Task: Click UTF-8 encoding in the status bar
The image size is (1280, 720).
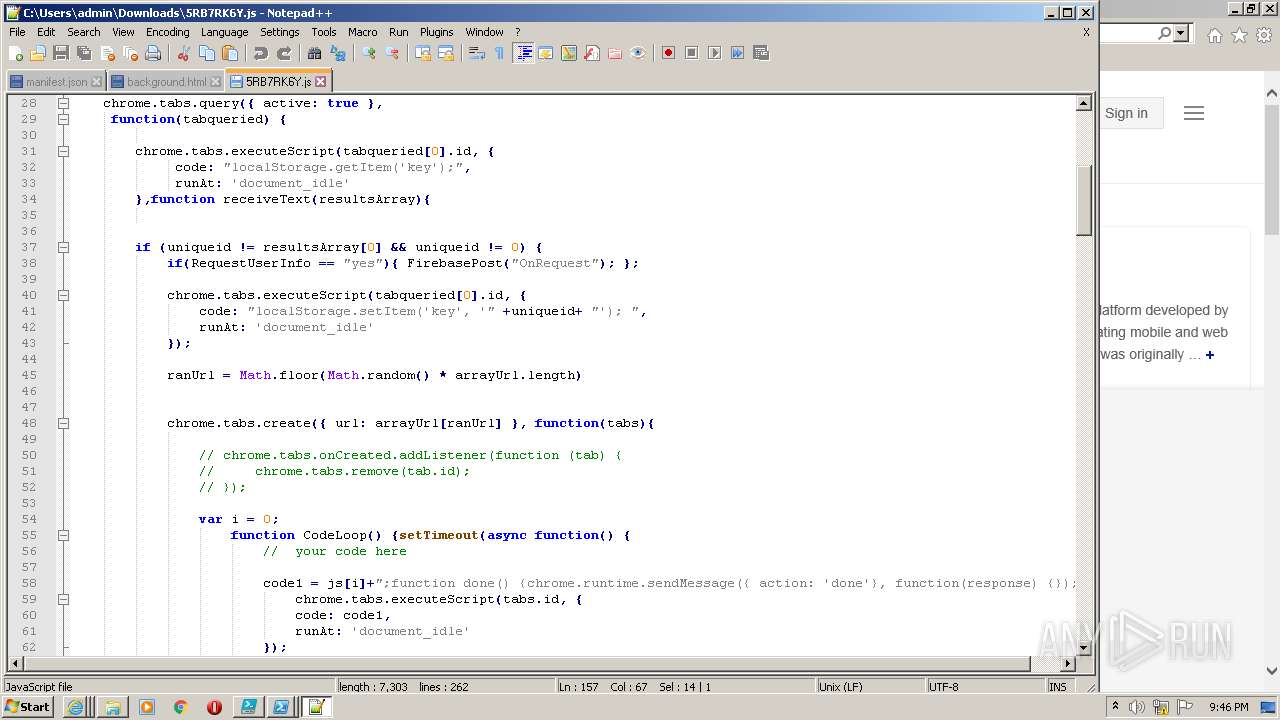Action: (944, 687)
